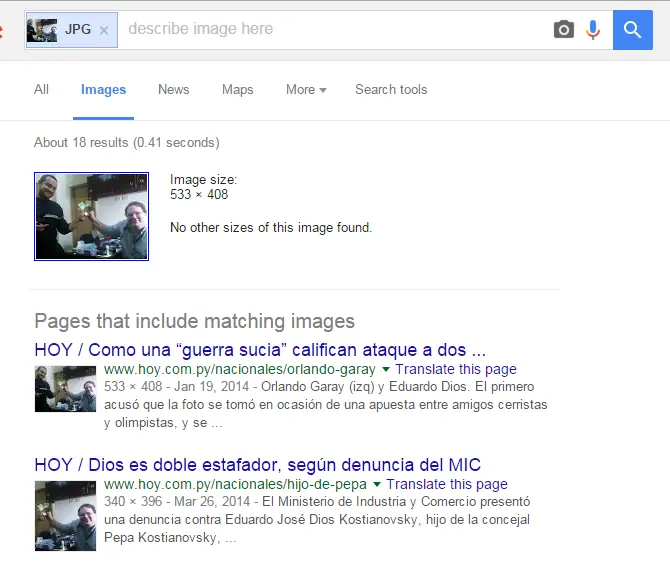670x566 pixels.
Task: Open 'Como una guerra sucia' HOY result
Action: [x=260, y=350]
